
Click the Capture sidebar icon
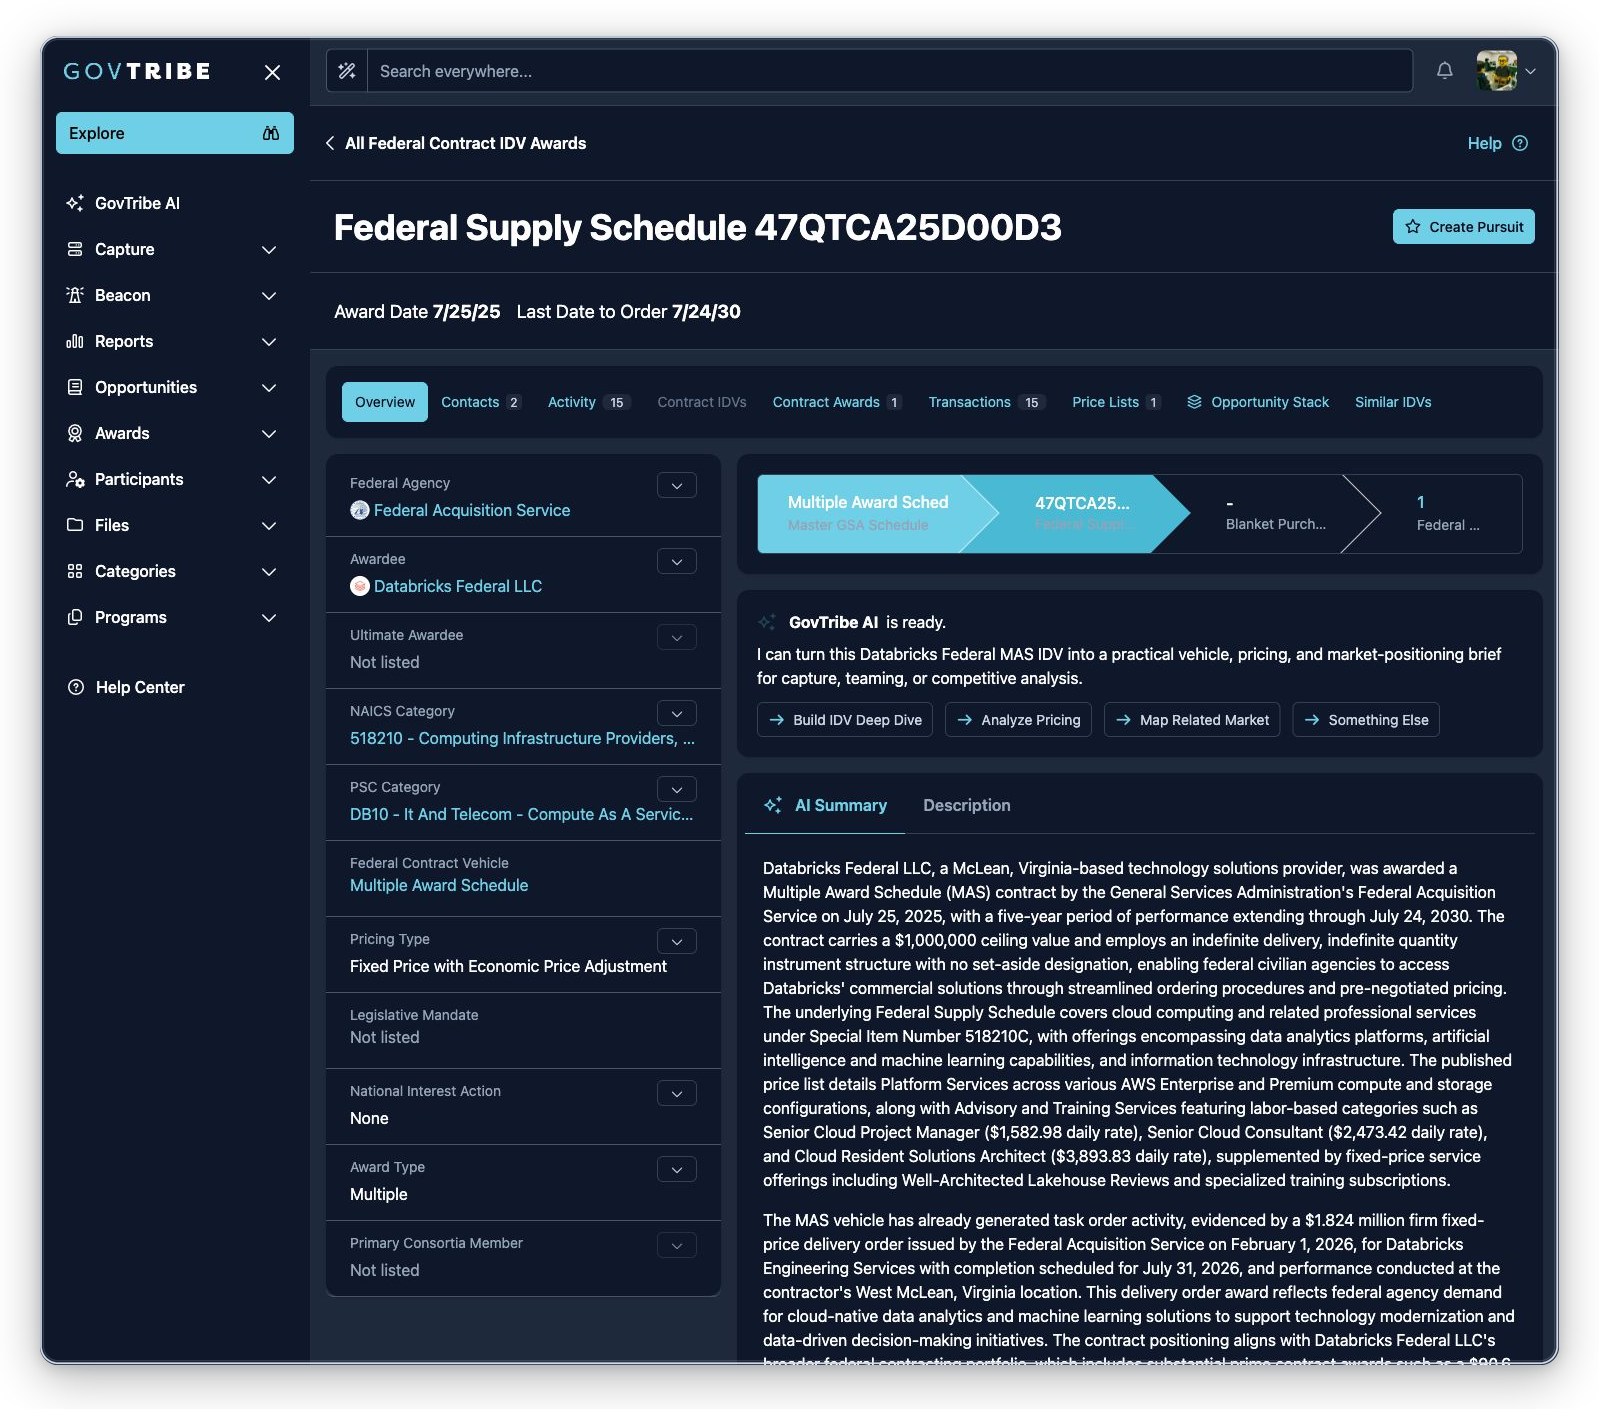tap(75, 249)
